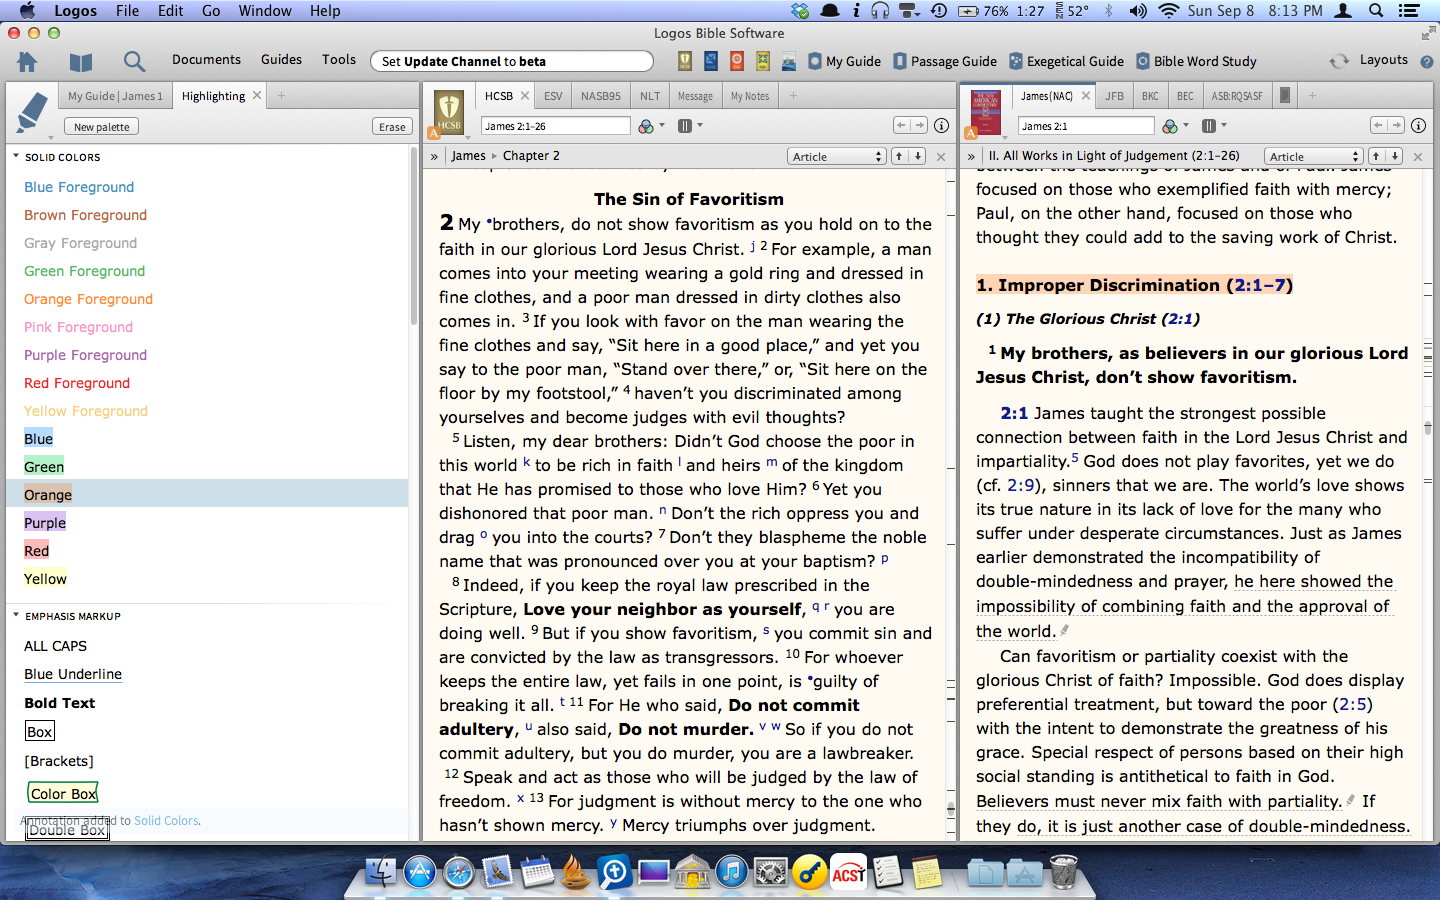The height and width of the screenshot is (900, 1440).
Task: Switch to the My Guide | James 1 tab
Action: [x=115, y=96]
